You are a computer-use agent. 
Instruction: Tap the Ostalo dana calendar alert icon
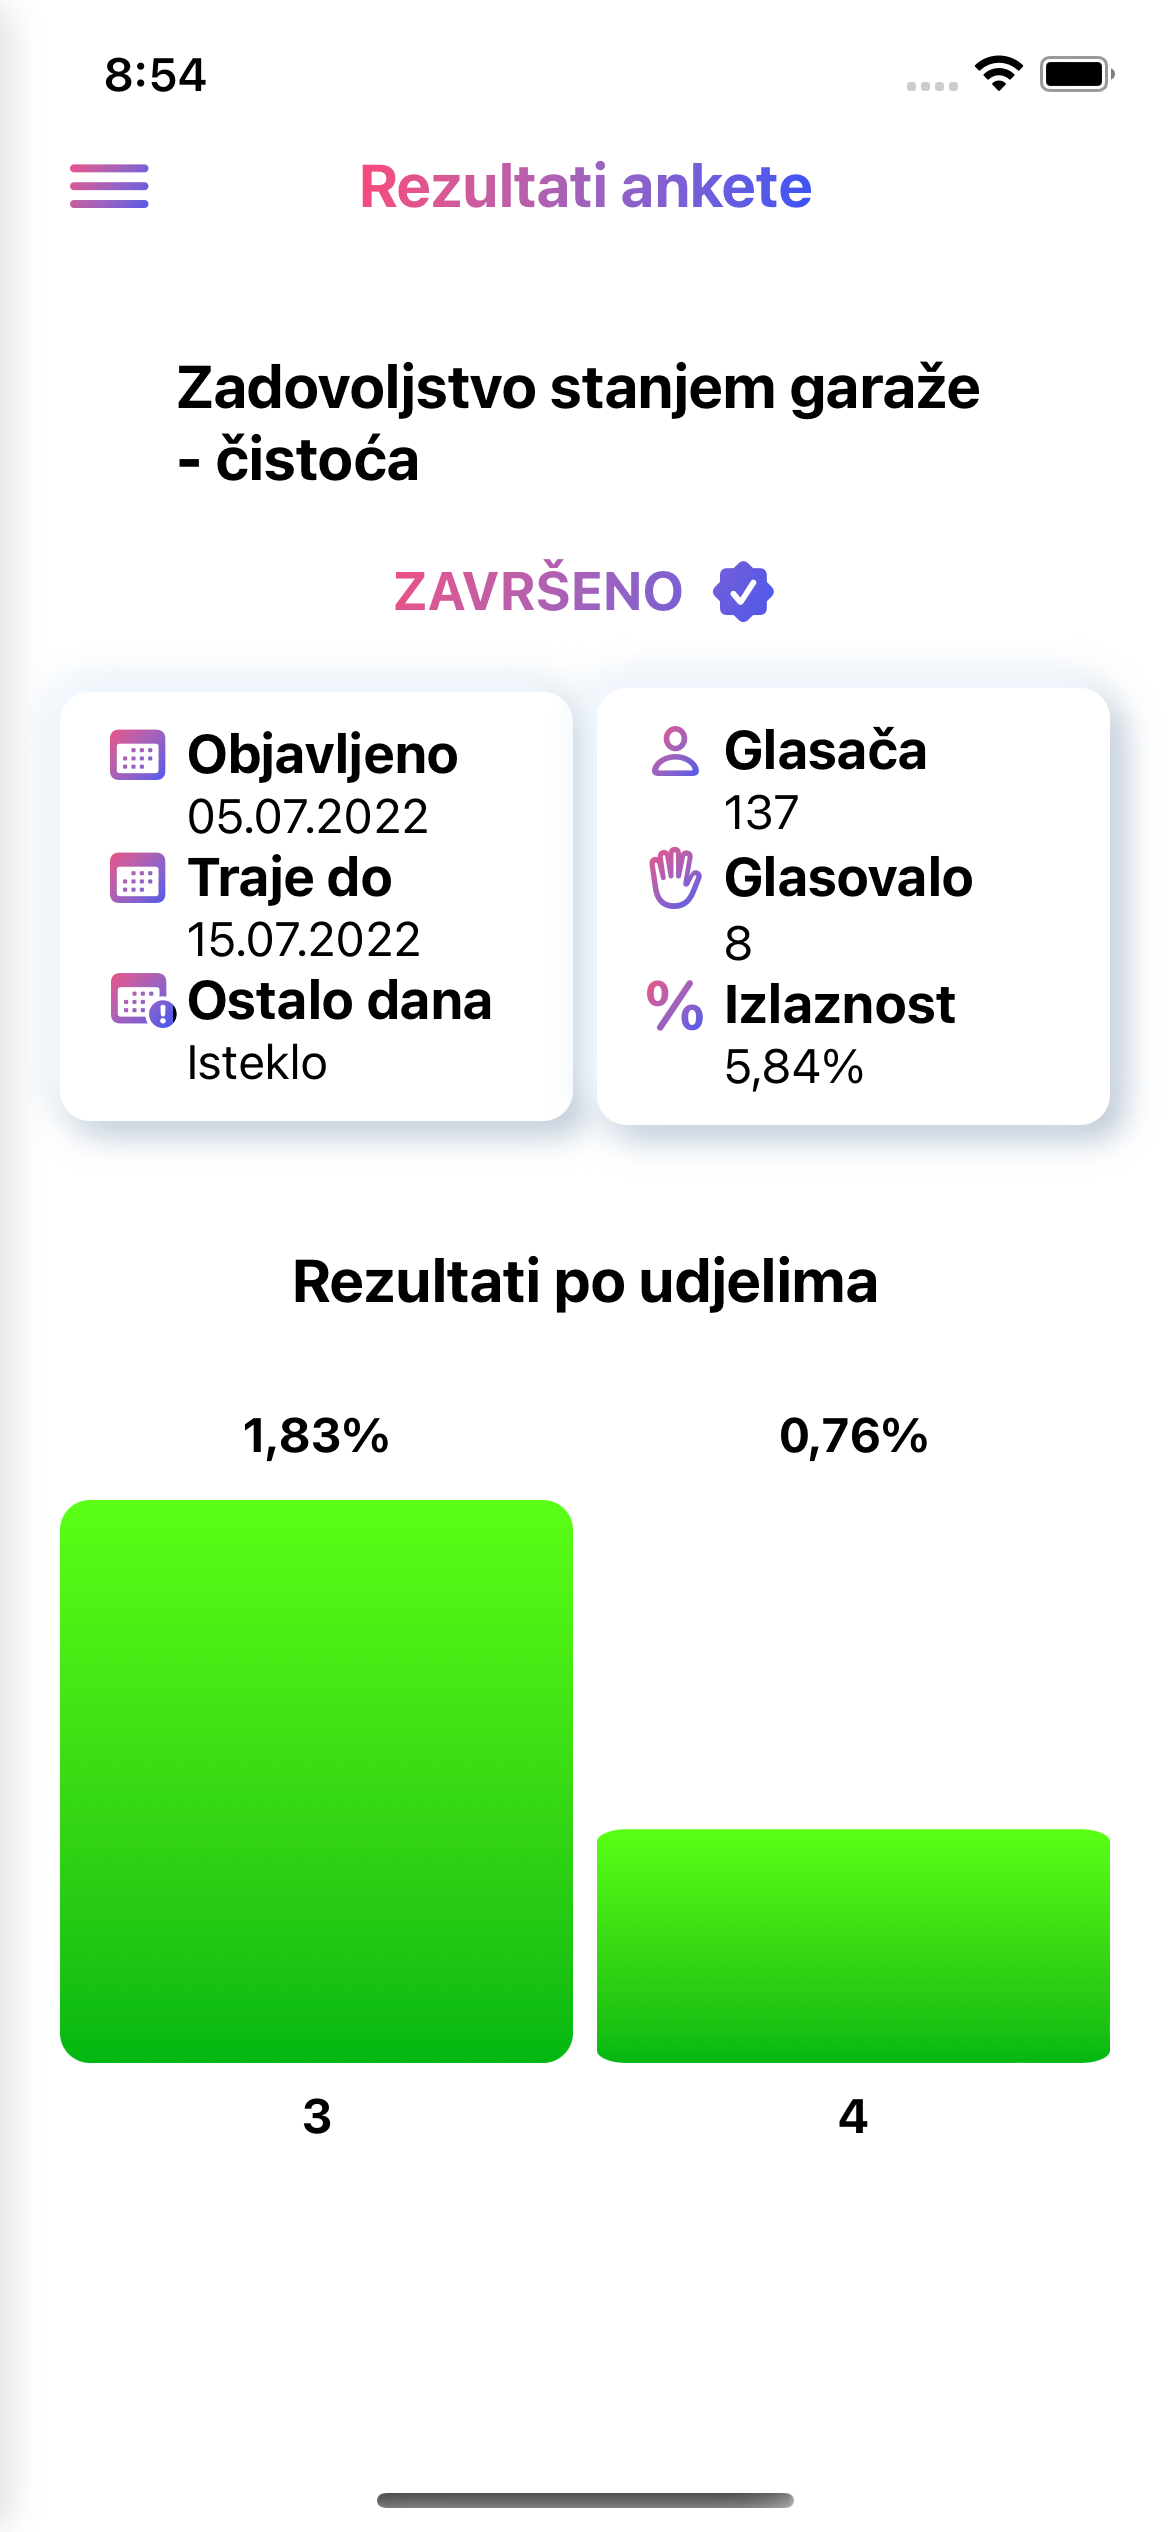point(141,1000)
